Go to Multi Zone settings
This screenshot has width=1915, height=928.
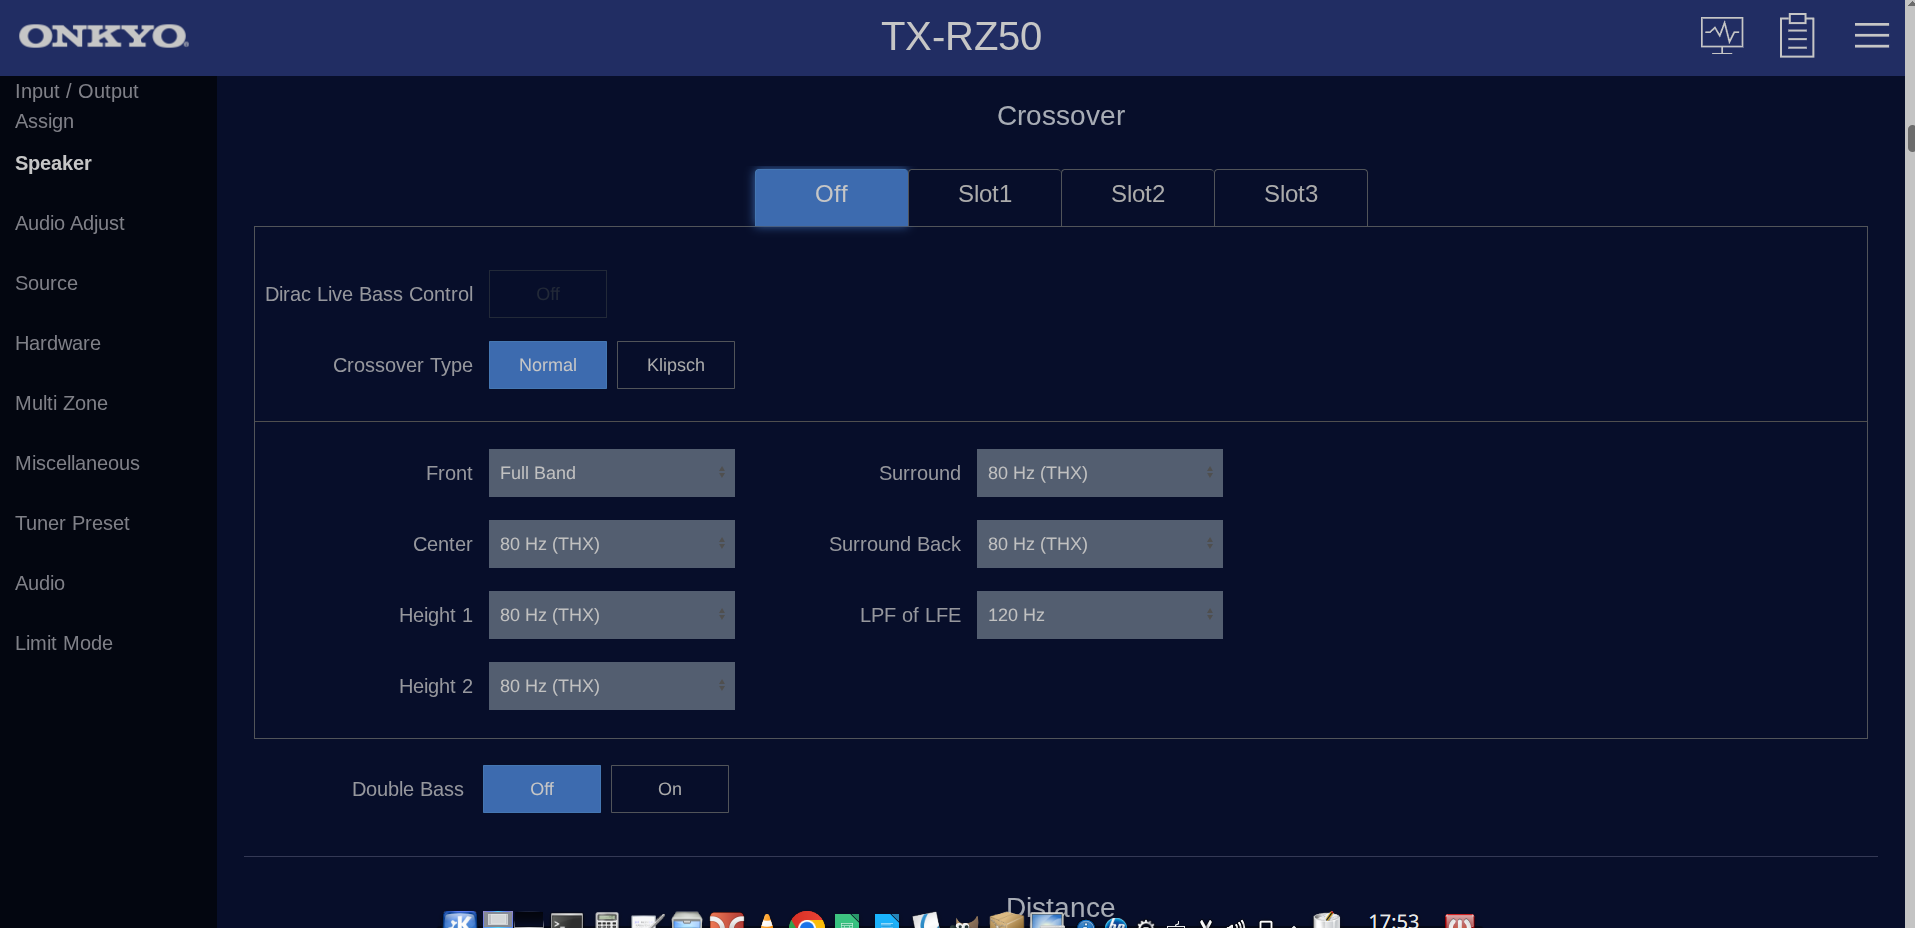pyautogui.click(x=61, y=403)
